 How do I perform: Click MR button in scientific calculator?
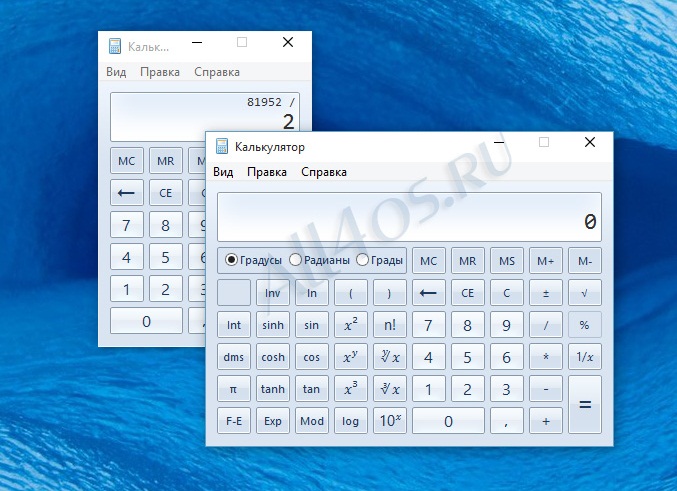468,260
